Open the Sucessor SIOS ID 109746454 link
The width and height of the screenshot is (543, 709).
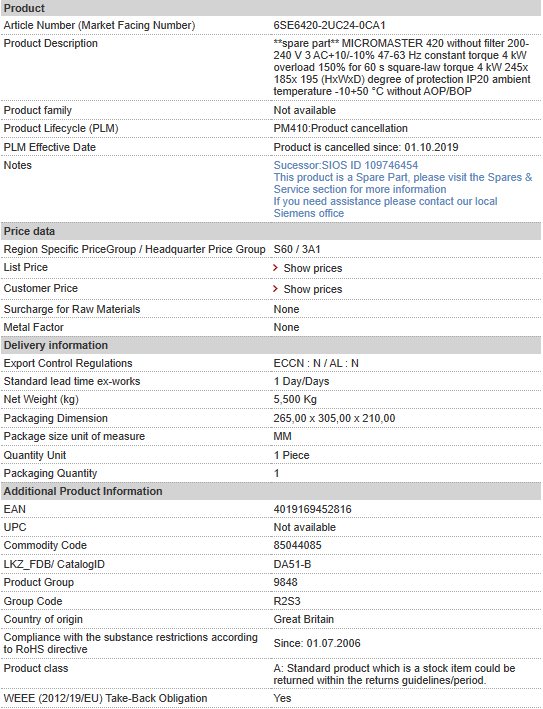coord(345,165)
